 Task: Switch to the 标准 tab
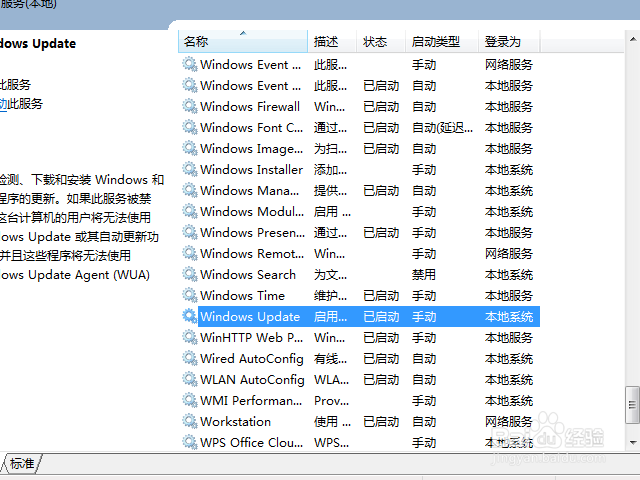pyautogui.click(x=22, y=463)
